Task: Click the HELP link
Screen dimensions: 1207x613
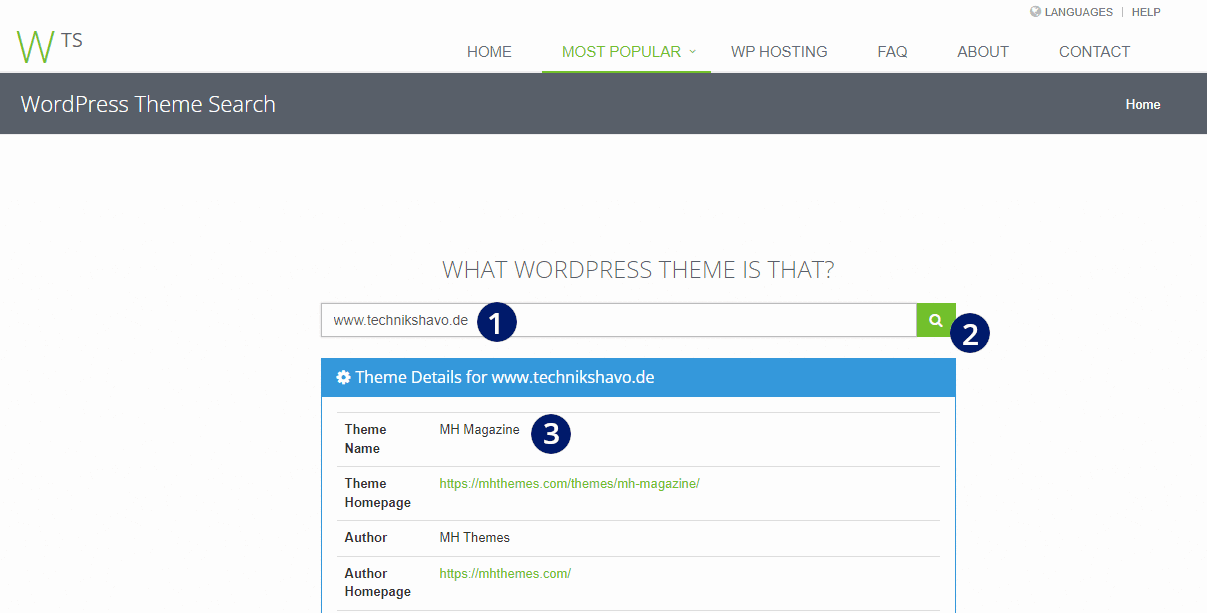Action: click(x=1146, y=12)
